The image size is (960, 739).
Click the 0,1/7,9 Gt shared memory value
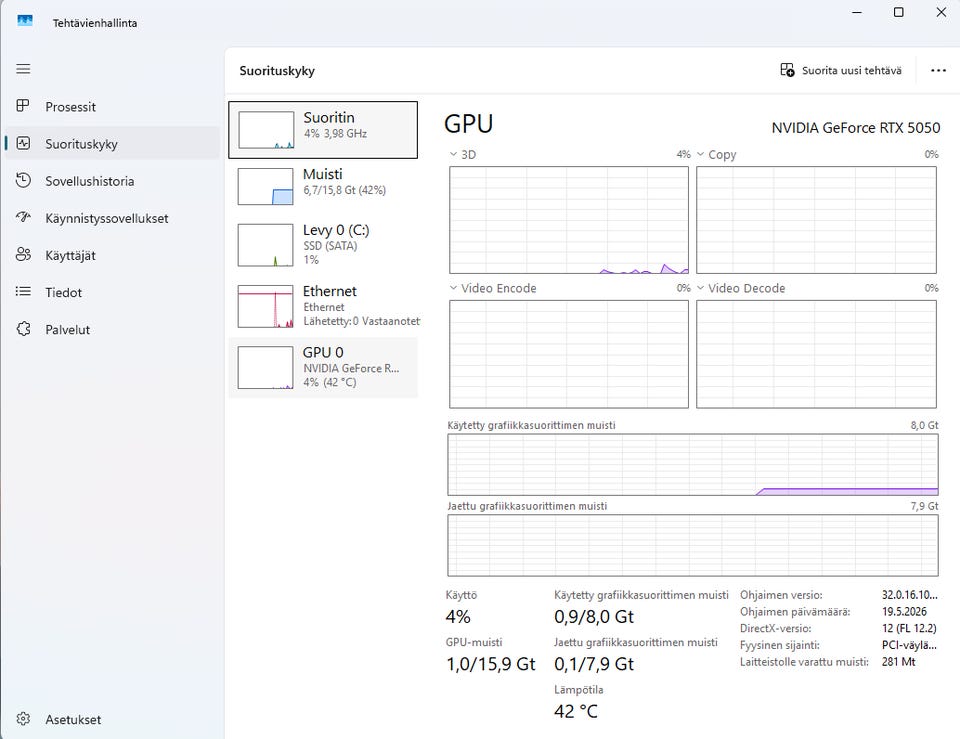click(x=594, y=664)
